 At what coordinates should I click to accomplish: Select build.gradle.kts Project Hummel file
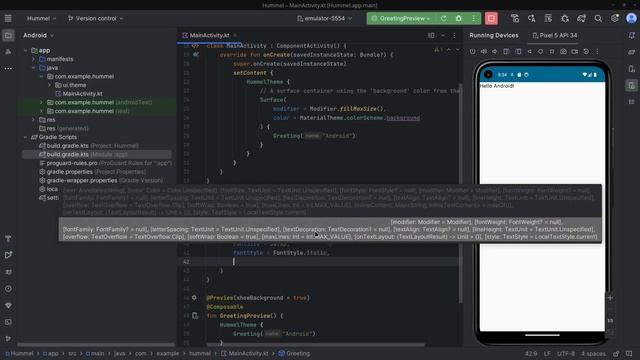click(89, 146)
